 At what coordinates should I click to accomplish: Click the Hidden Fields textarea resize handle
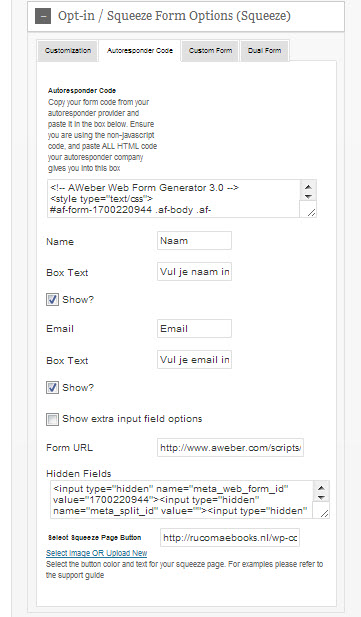(x=324, y=513)
